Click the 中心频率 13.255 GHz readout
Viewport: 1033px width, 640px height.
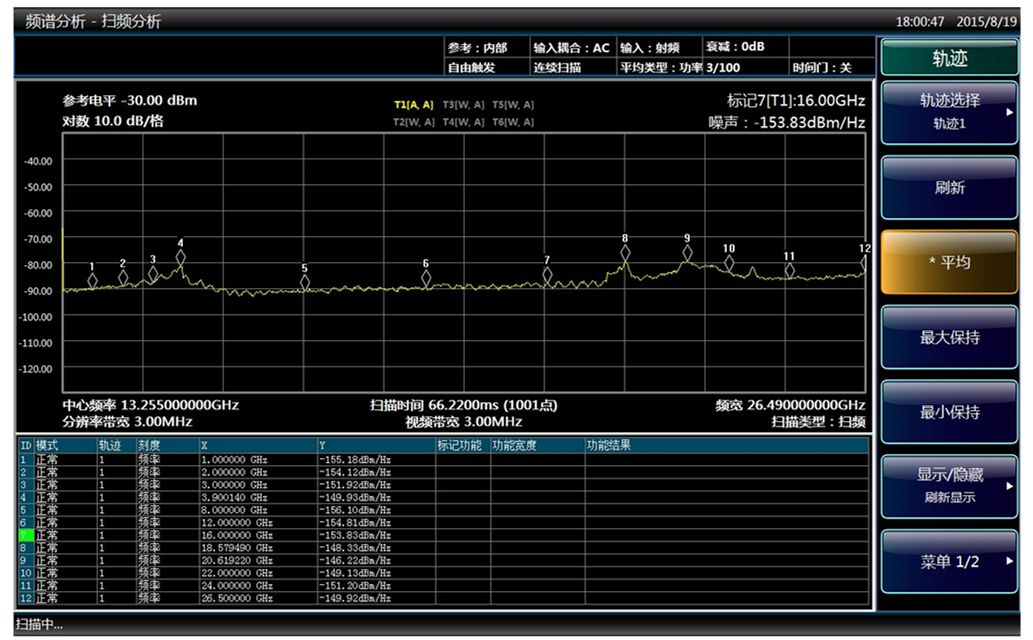[150, 405]
